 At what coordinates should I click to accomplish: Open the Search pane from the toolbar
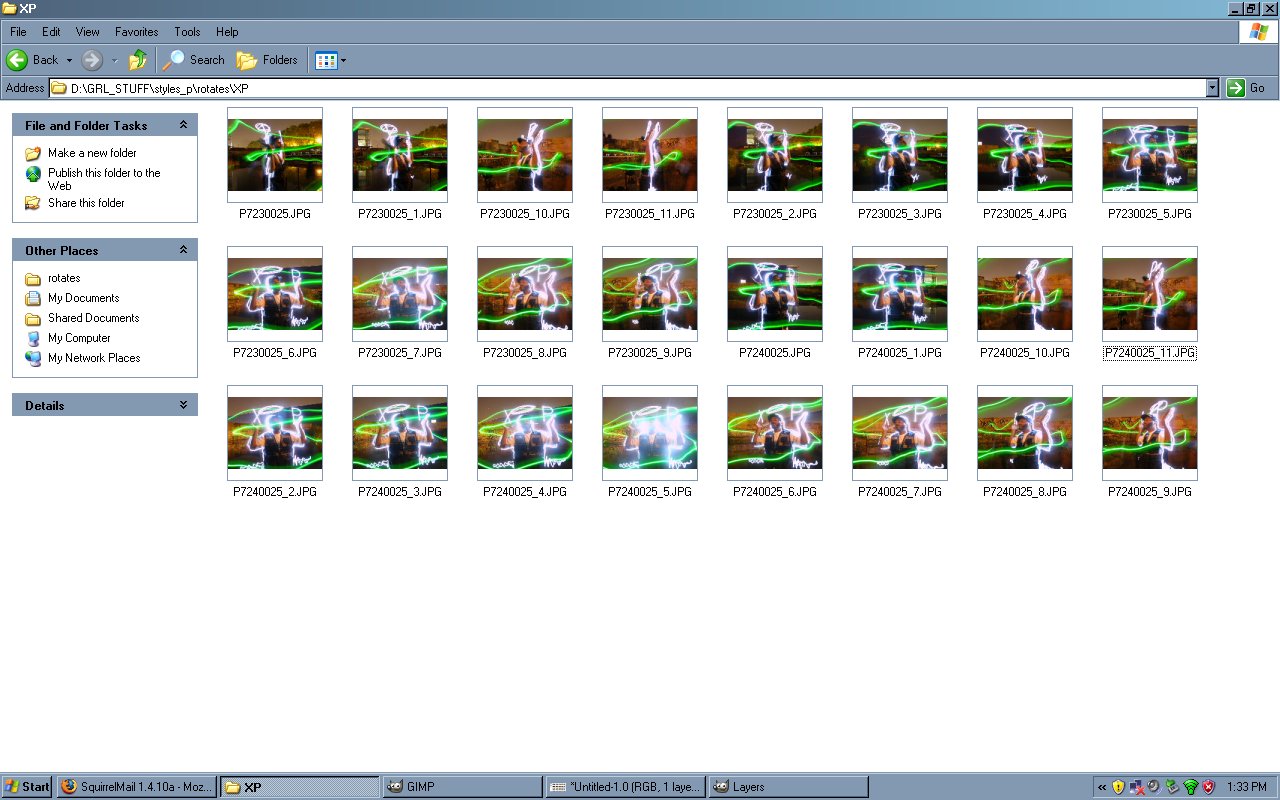point(193,60)
